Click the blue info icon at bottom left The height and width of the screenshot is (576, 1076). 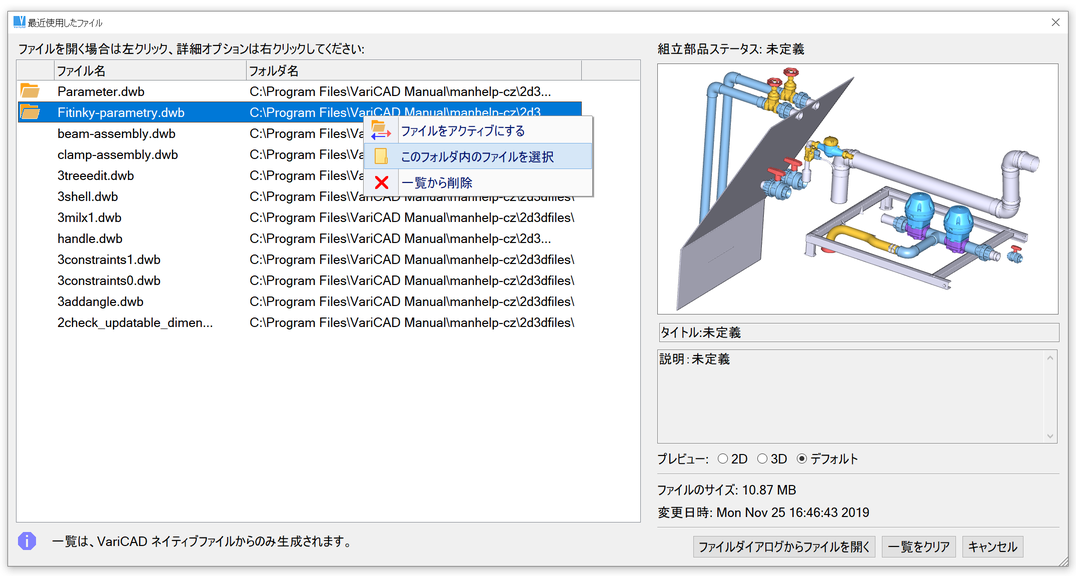pos(27,541)
